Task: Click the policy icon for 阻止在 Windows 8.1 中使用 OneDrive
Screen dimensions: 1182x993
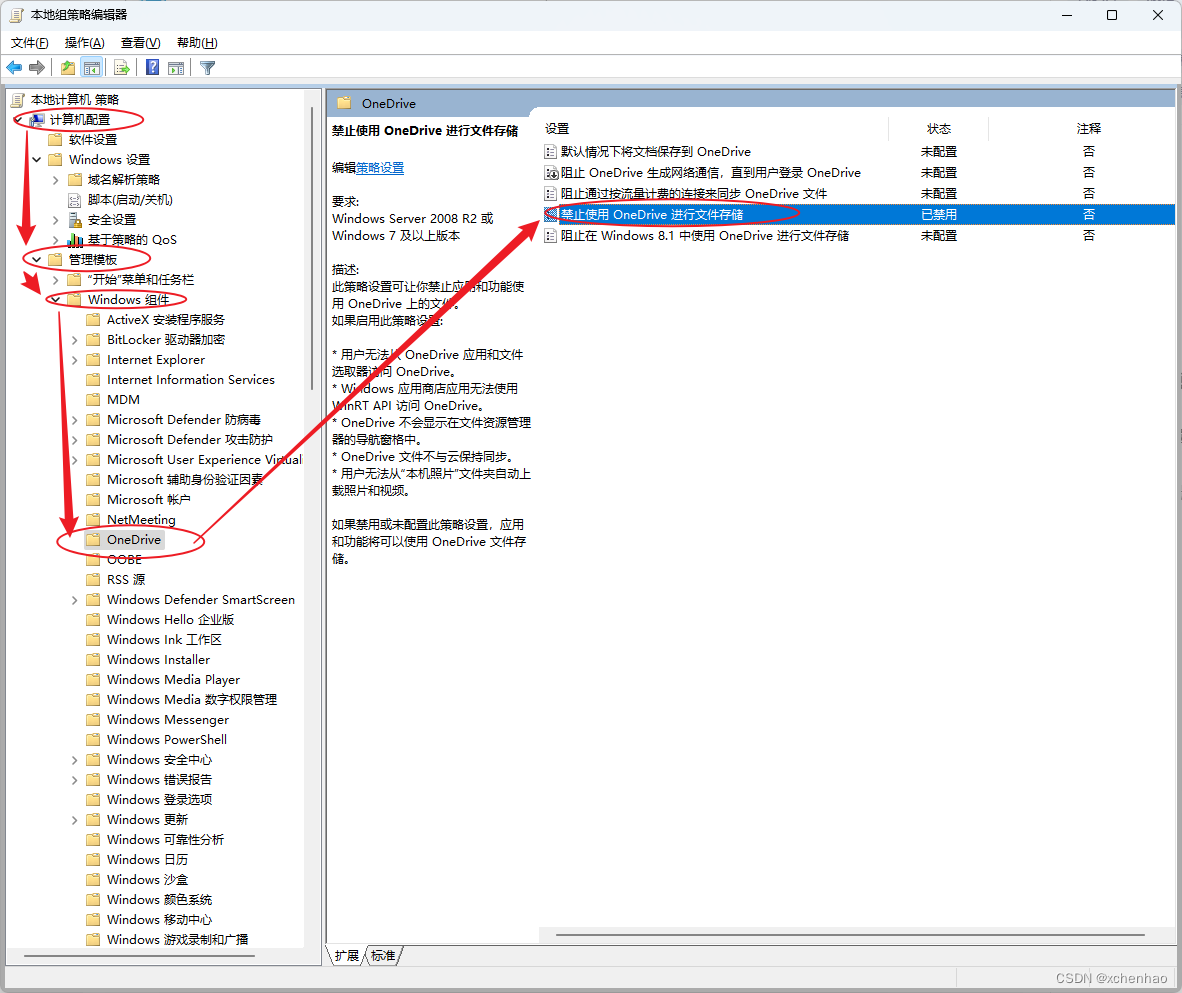Action: 551,236
